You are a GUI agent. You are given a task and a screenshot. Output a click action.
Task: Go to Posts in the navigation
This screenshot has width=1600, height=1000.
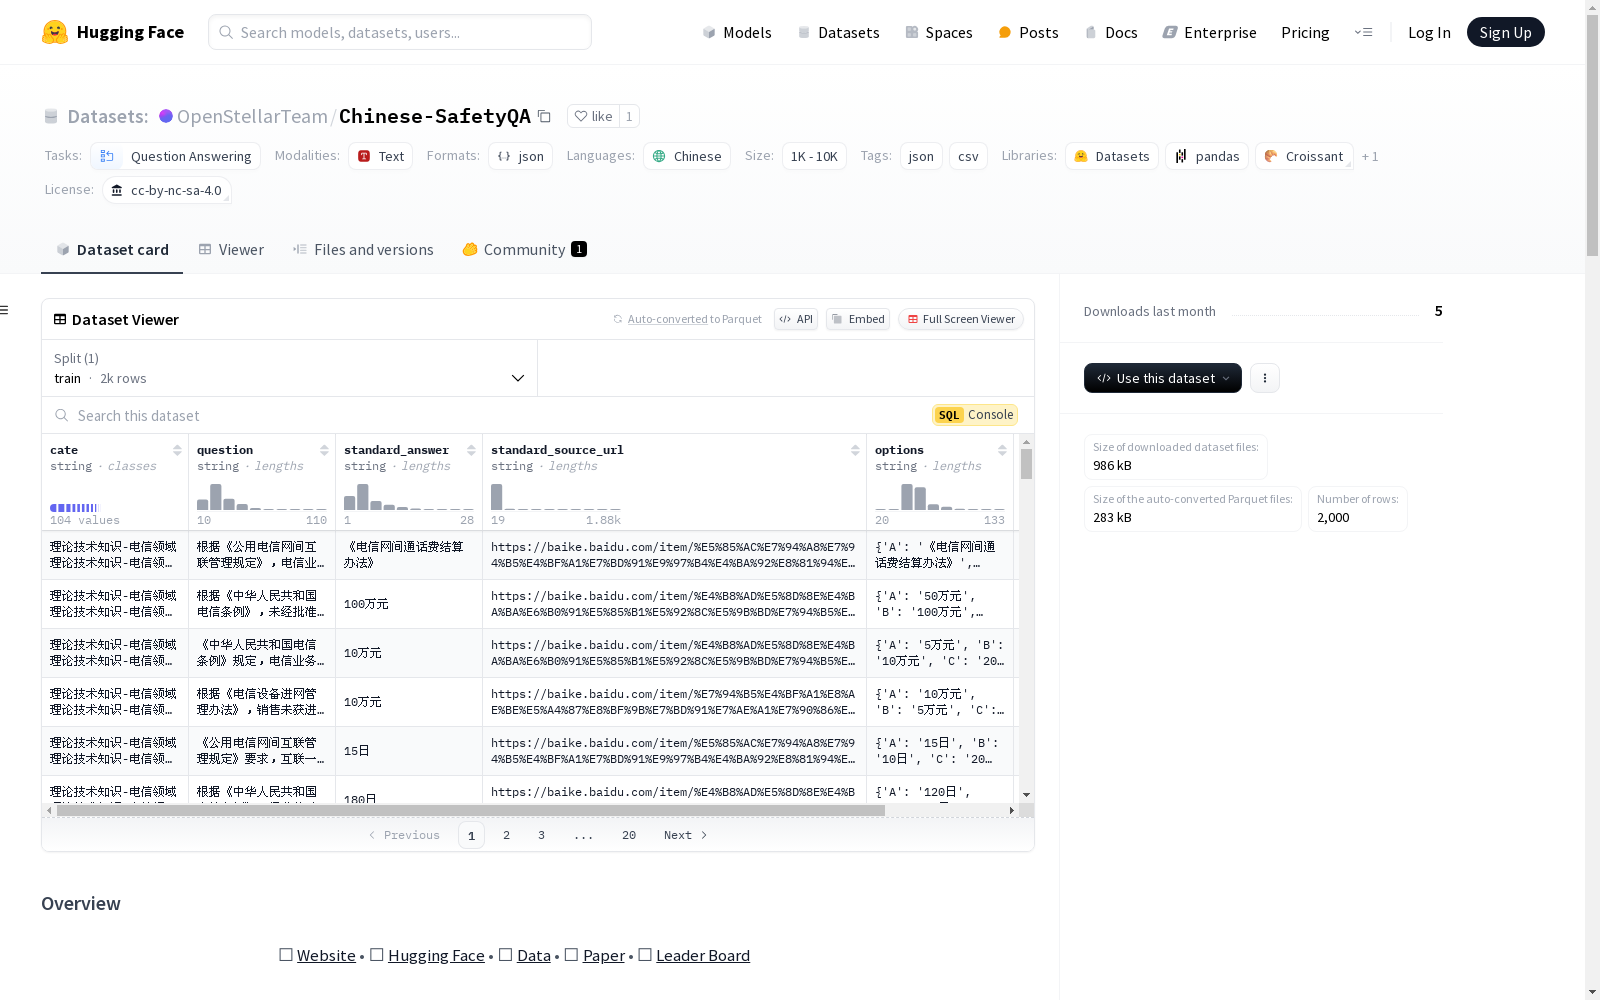1029,32
